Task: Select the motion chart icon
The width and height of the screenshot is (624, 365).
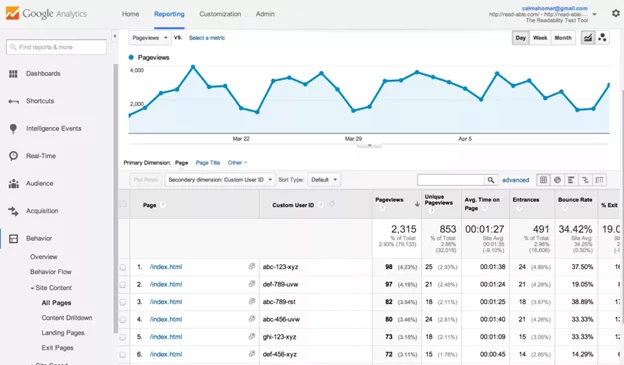Action: tap(602, 38)
